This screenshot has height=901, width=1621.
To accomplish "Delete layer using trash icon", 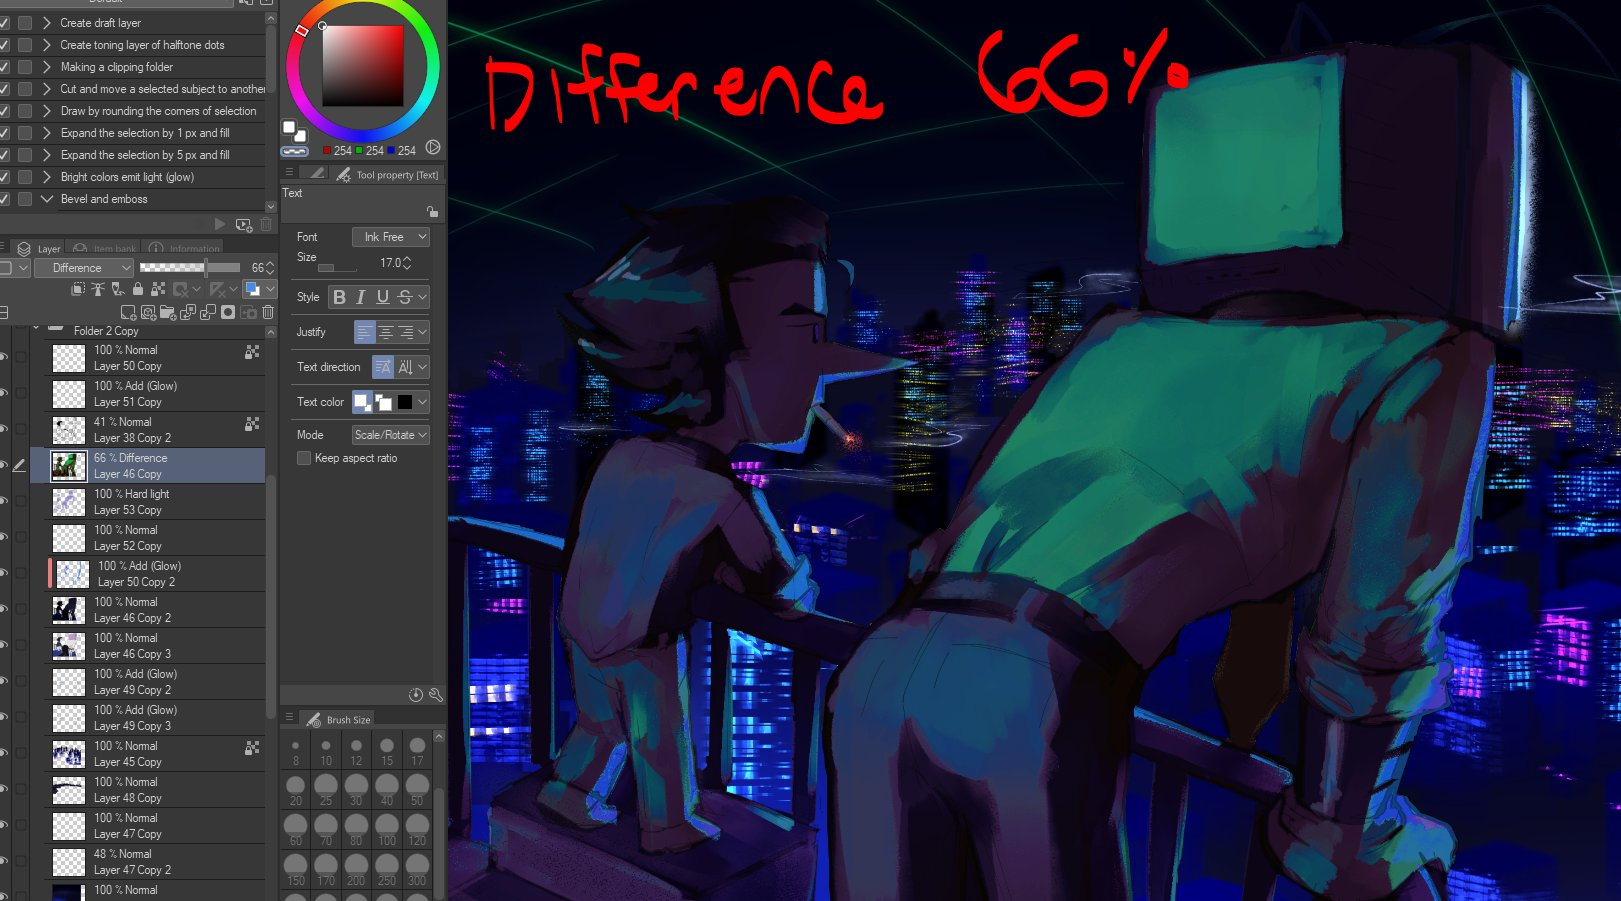I will click(x=268, y=313).
